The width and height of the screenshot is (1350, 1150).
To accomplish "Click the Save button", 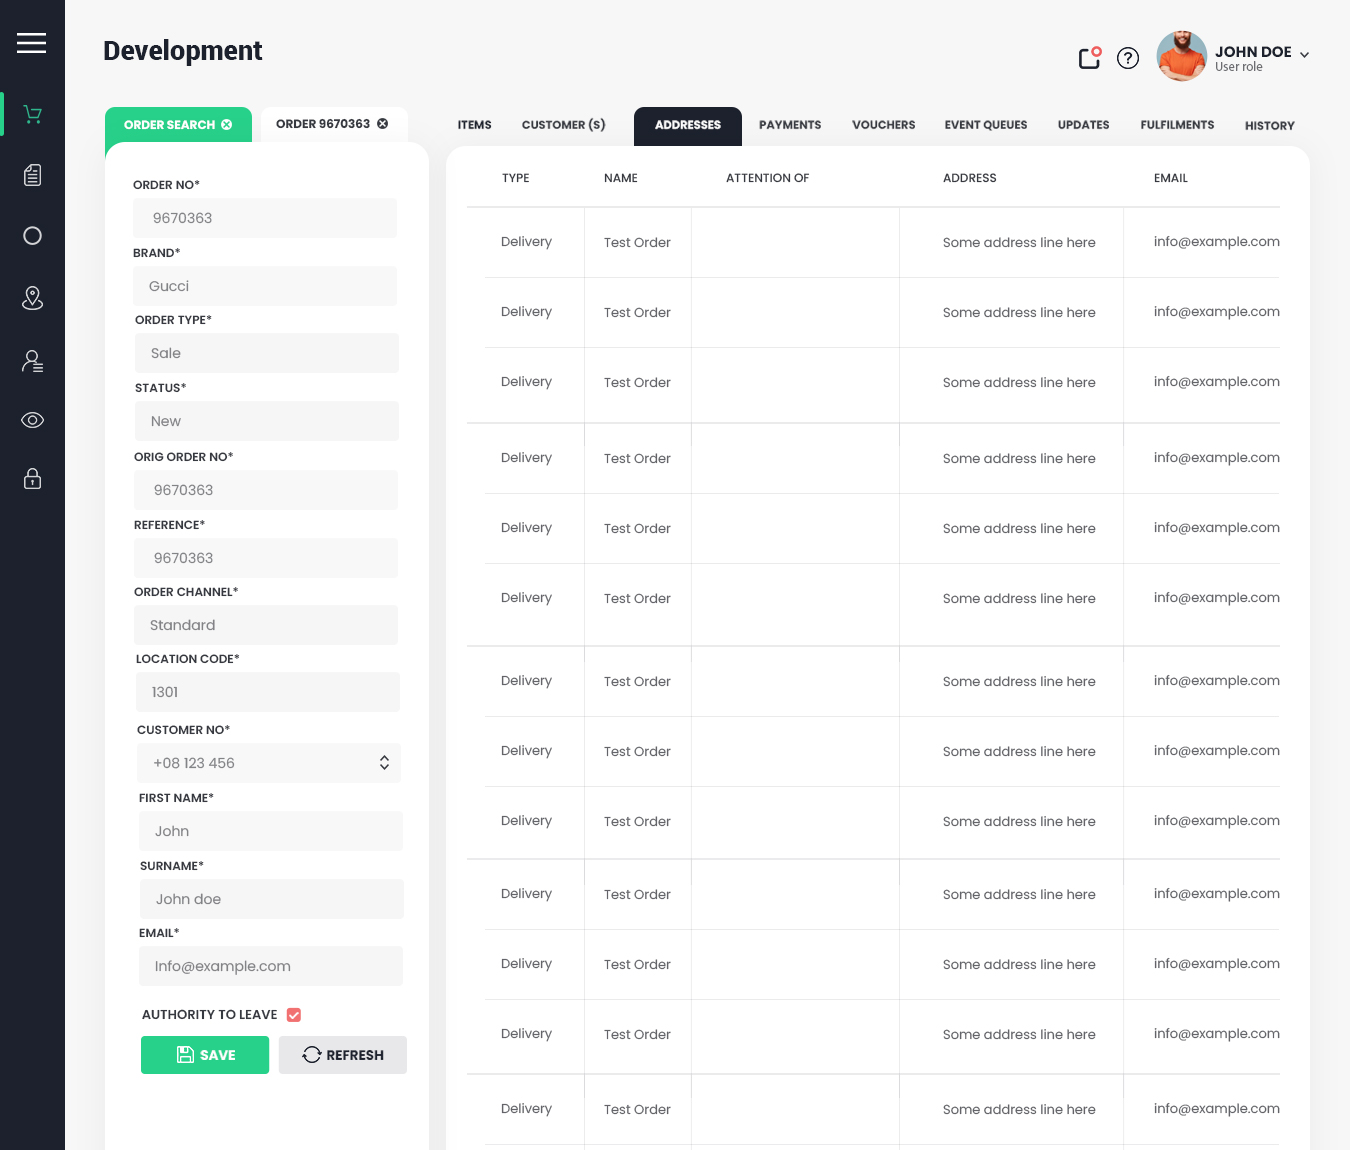I will click(205, 1055).
